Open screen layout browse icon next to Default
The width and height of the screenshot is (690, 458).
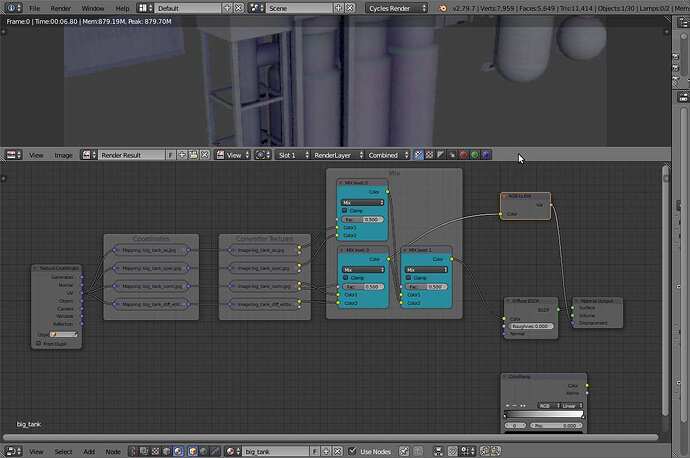pyautogui.click(x=145, y=8)
